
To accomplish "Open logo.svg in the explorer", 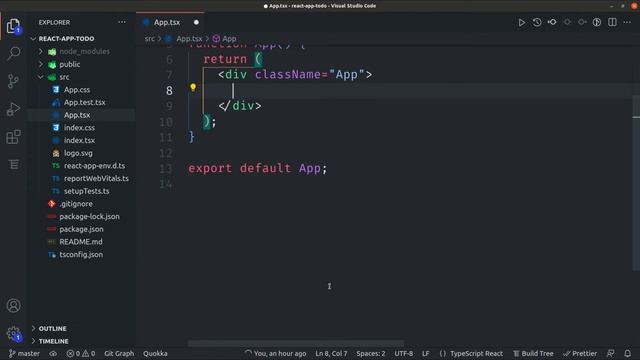I will click(x=78, y=153).
